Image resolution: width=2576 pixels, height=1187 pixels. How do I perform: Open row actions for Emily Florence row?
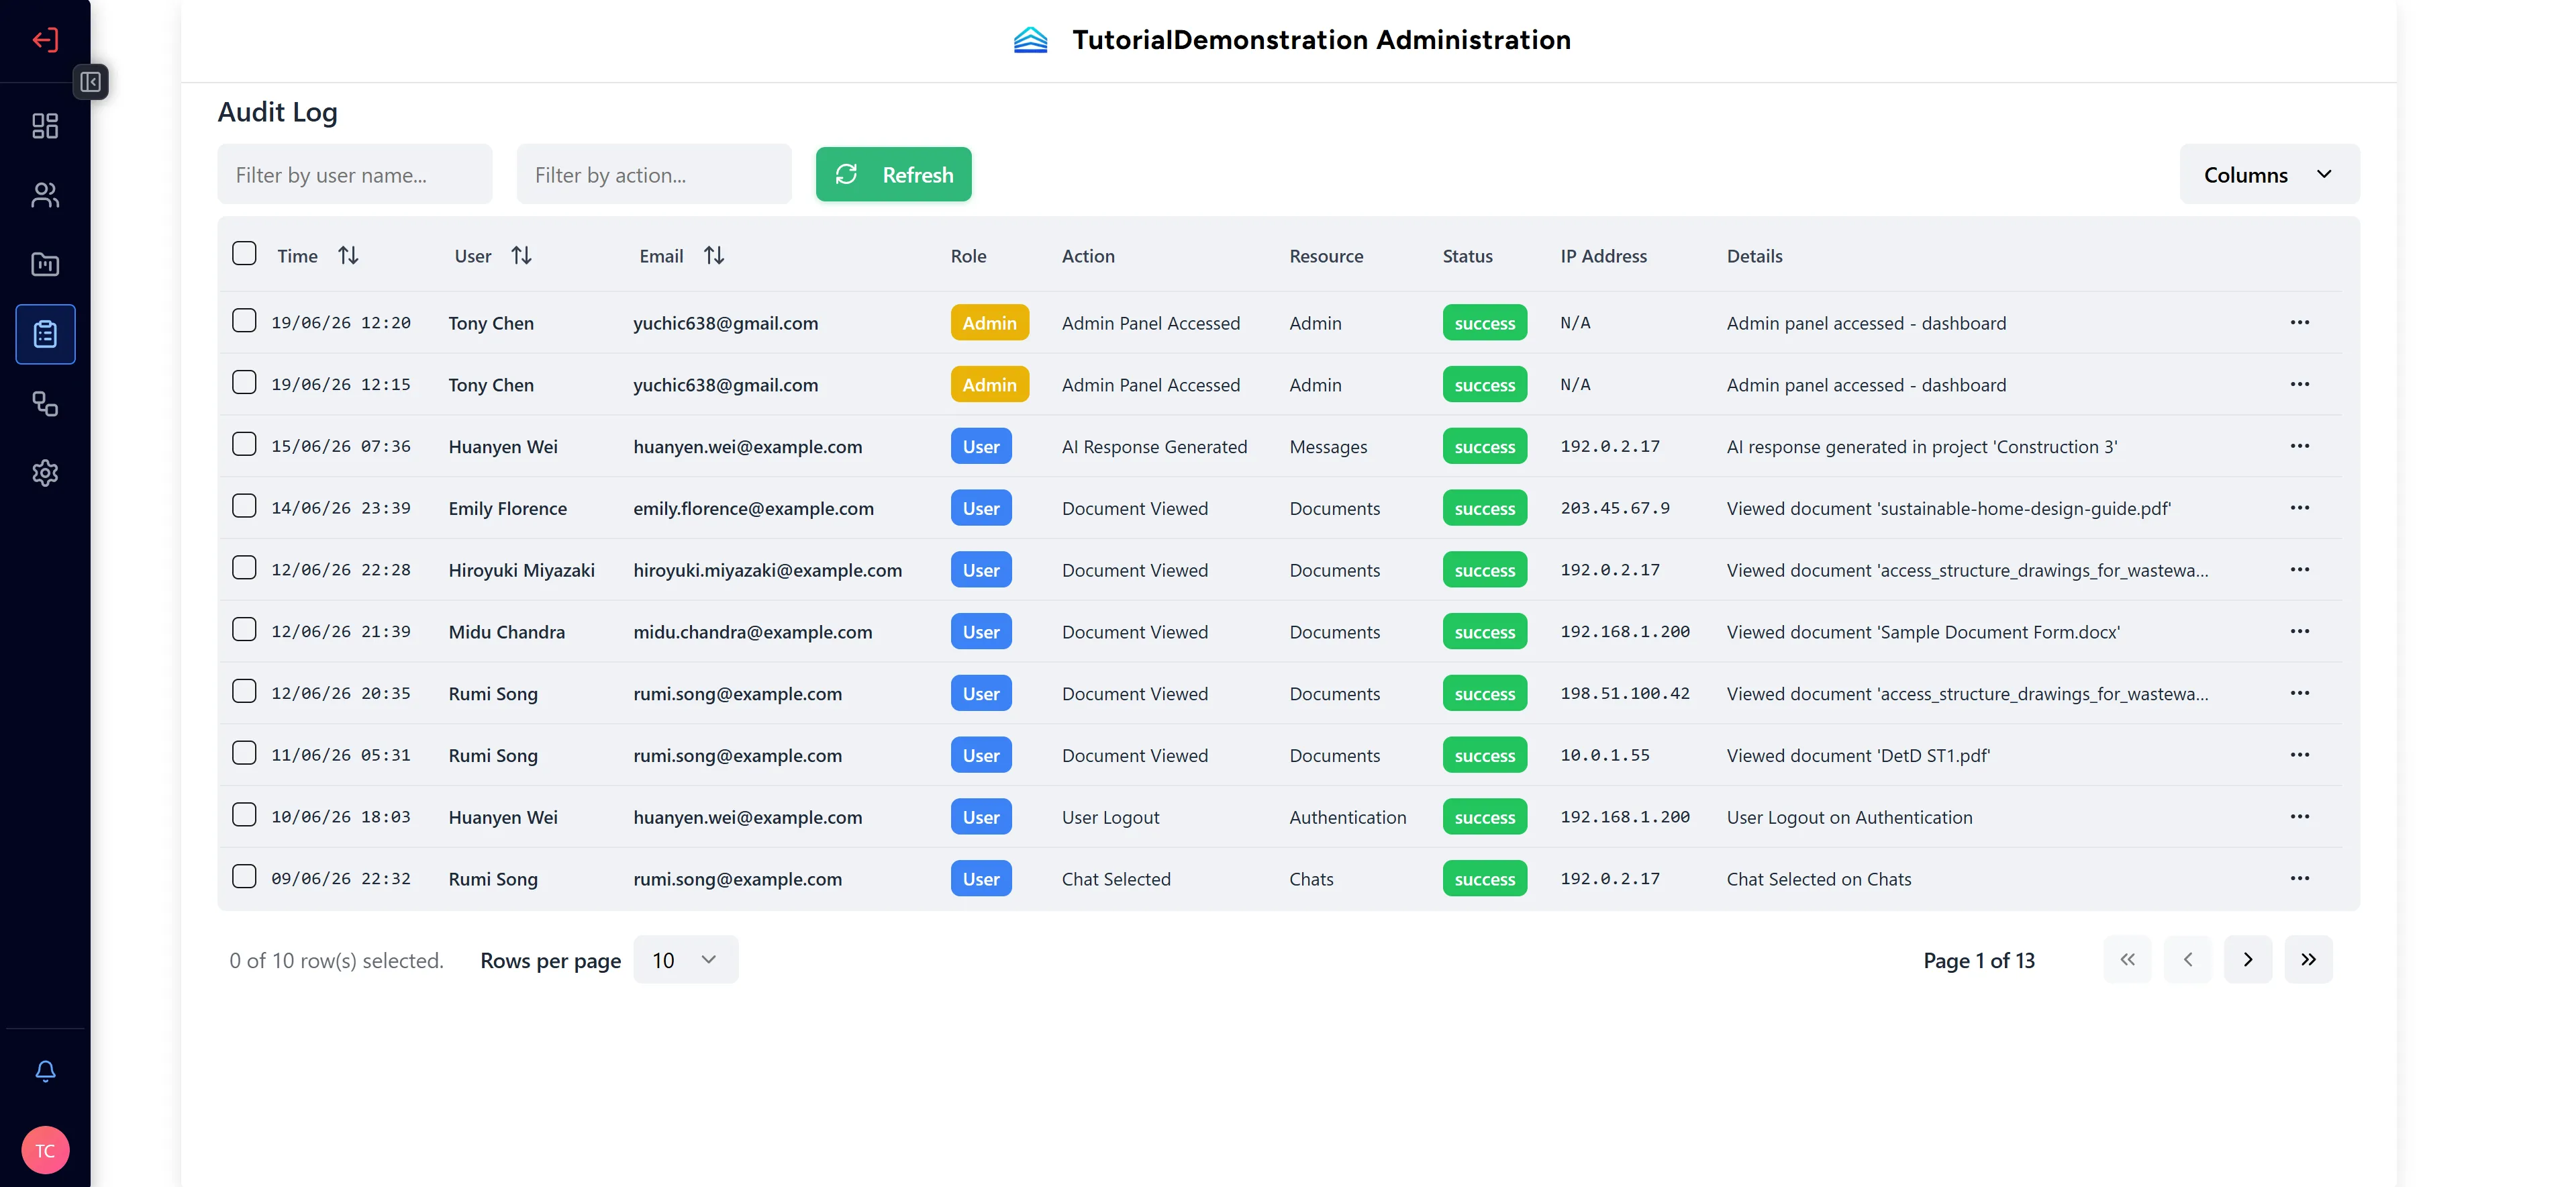pyautogui.click(x=2299, y=508)
